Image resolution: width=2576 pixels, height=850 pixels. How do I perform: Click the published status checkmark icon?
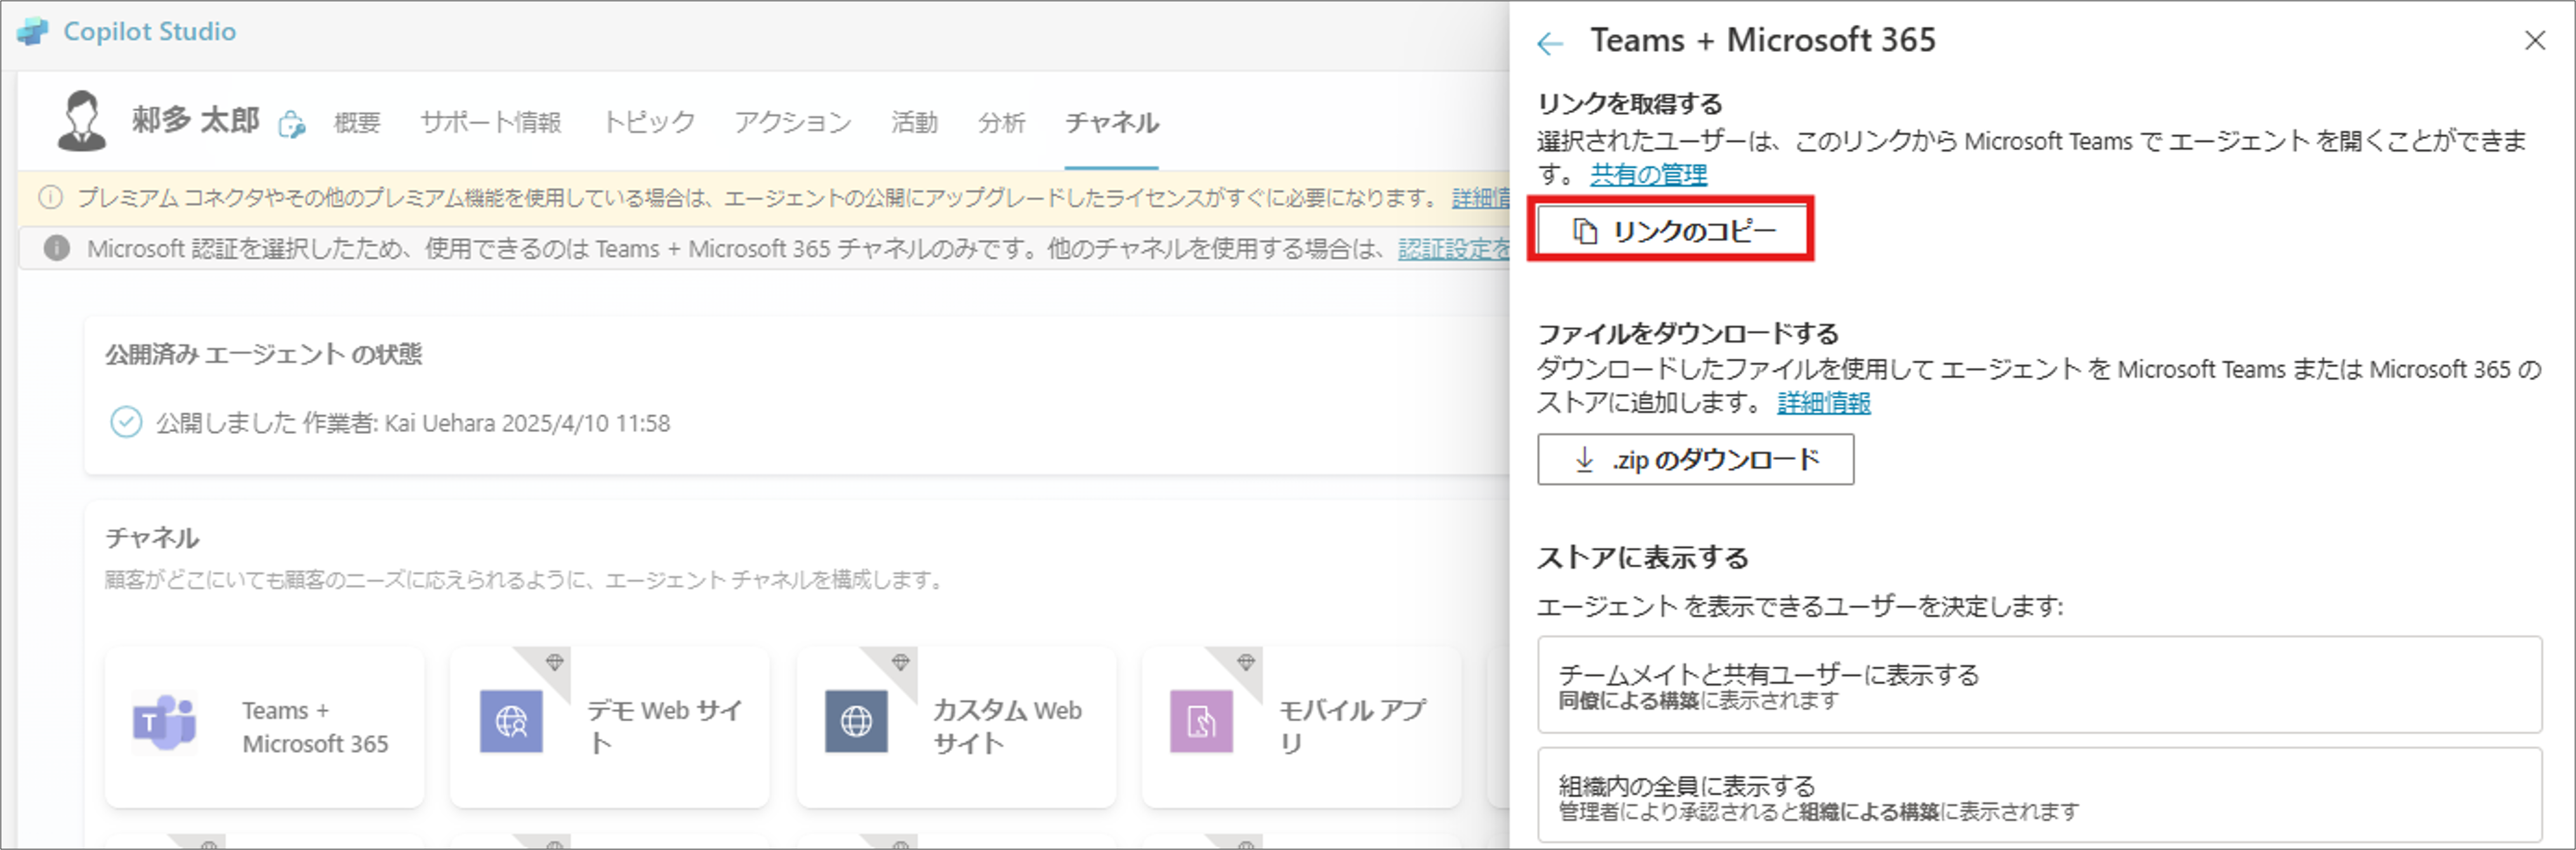click(x=126, y=422)
